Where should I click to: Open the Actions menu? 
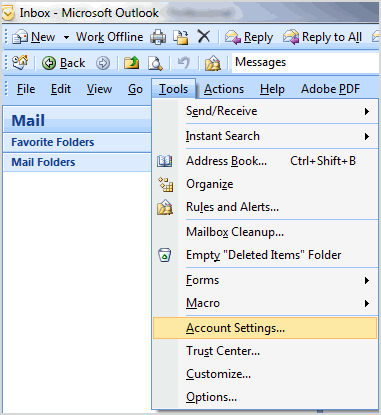224,89
